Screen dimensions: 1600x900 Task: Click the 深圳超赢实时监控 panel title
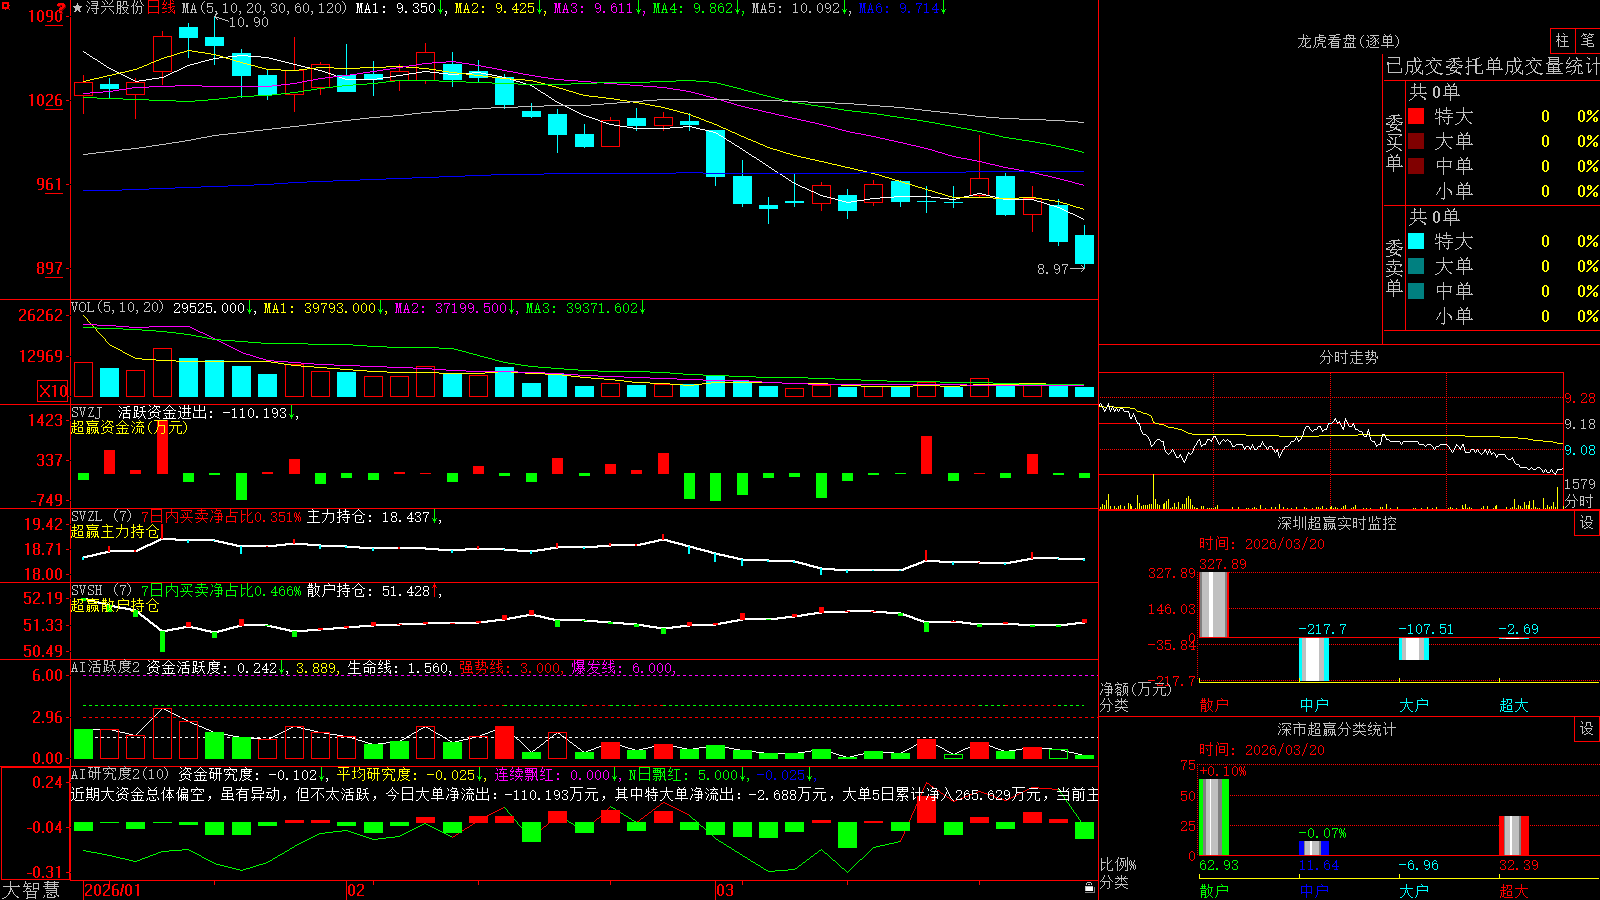(x=1337, y=523)
